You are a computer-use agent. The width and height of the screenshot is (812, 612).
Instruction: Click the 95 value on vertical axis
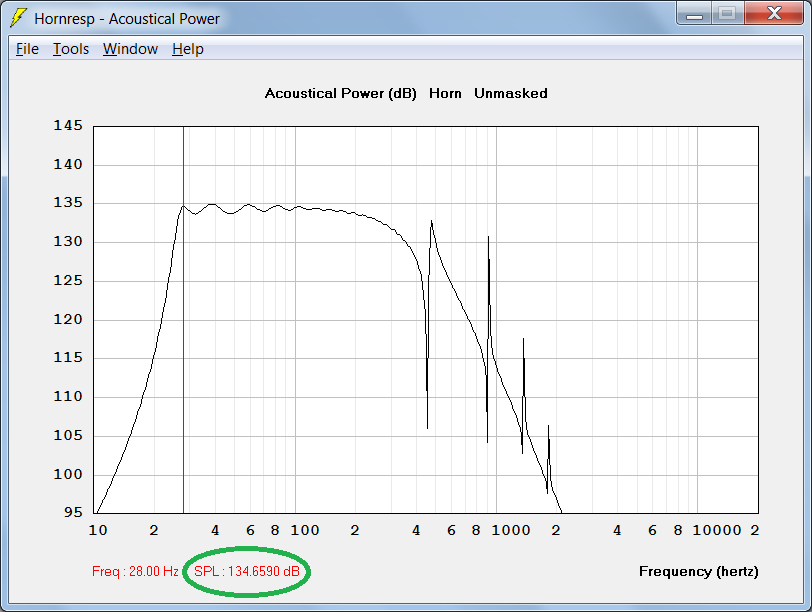point(73,513)
